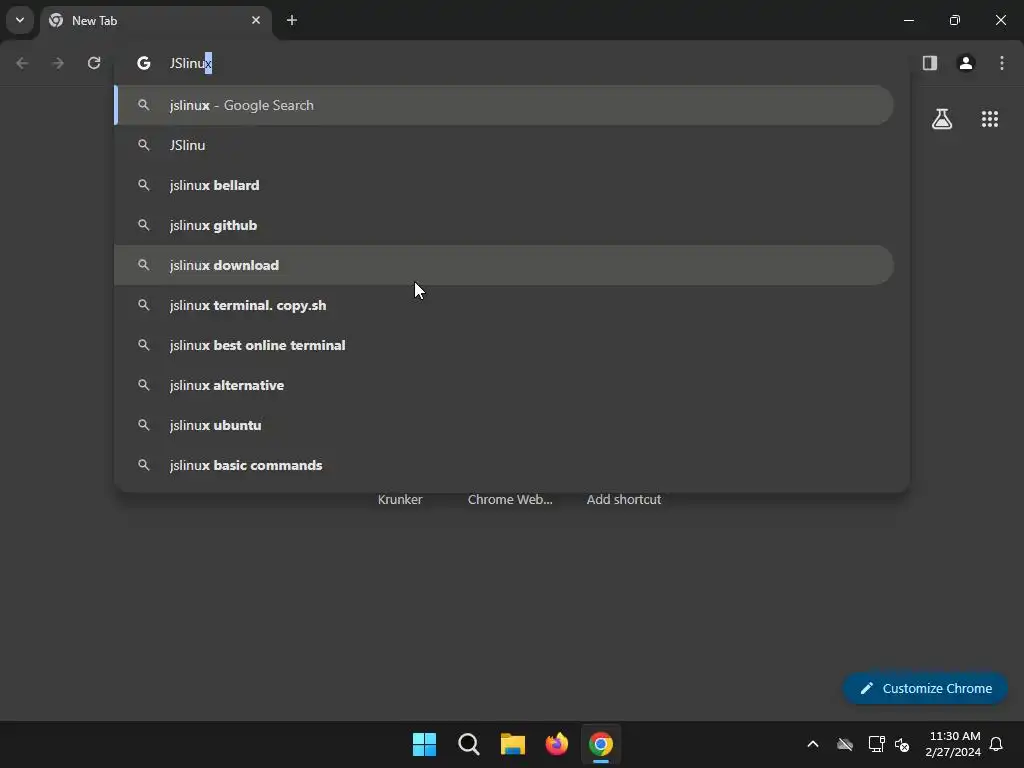1024x768 pixels.
Task: Click the muted volume tray icon
Action: pos(902,744)
